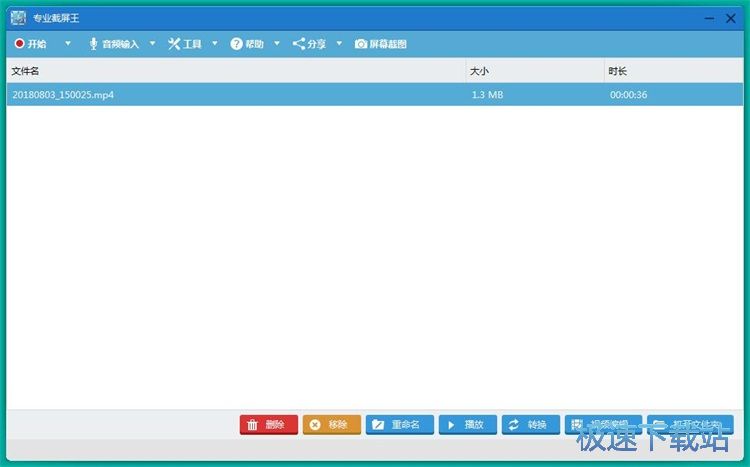Image resolution: width=750 pixels, height=467 pixels.
Task: Sort by the 时长 column header
Action: [673, 71]
